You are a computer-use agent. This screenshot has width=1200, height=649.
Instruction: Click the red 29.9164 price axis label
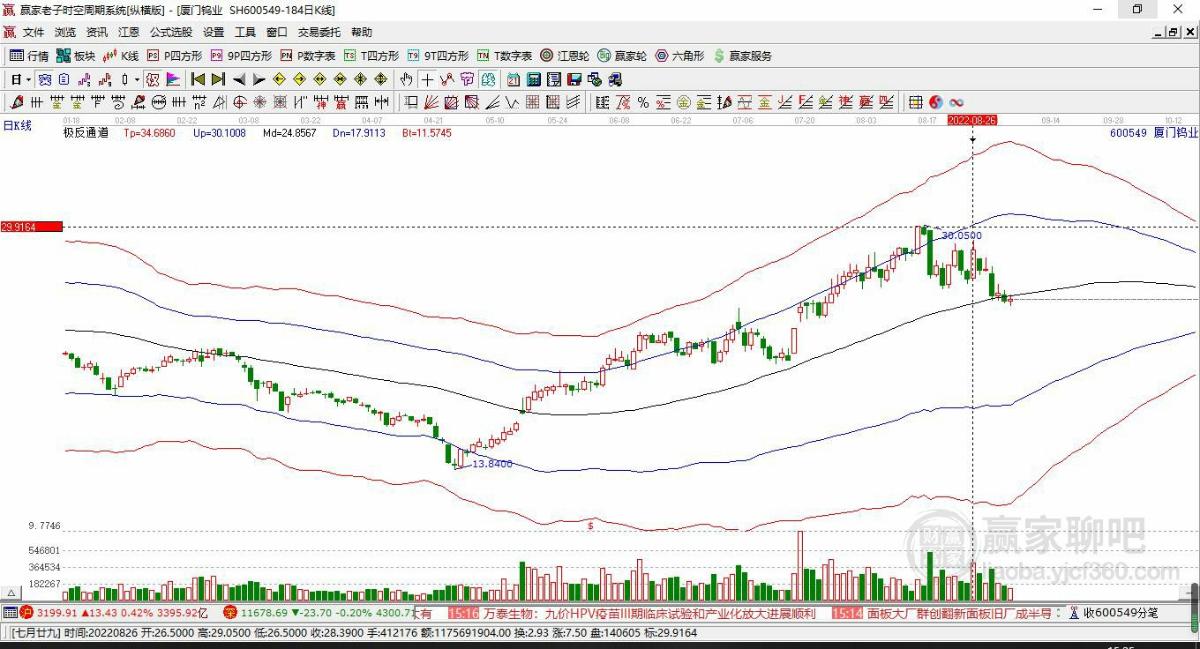tap(31, 227)
